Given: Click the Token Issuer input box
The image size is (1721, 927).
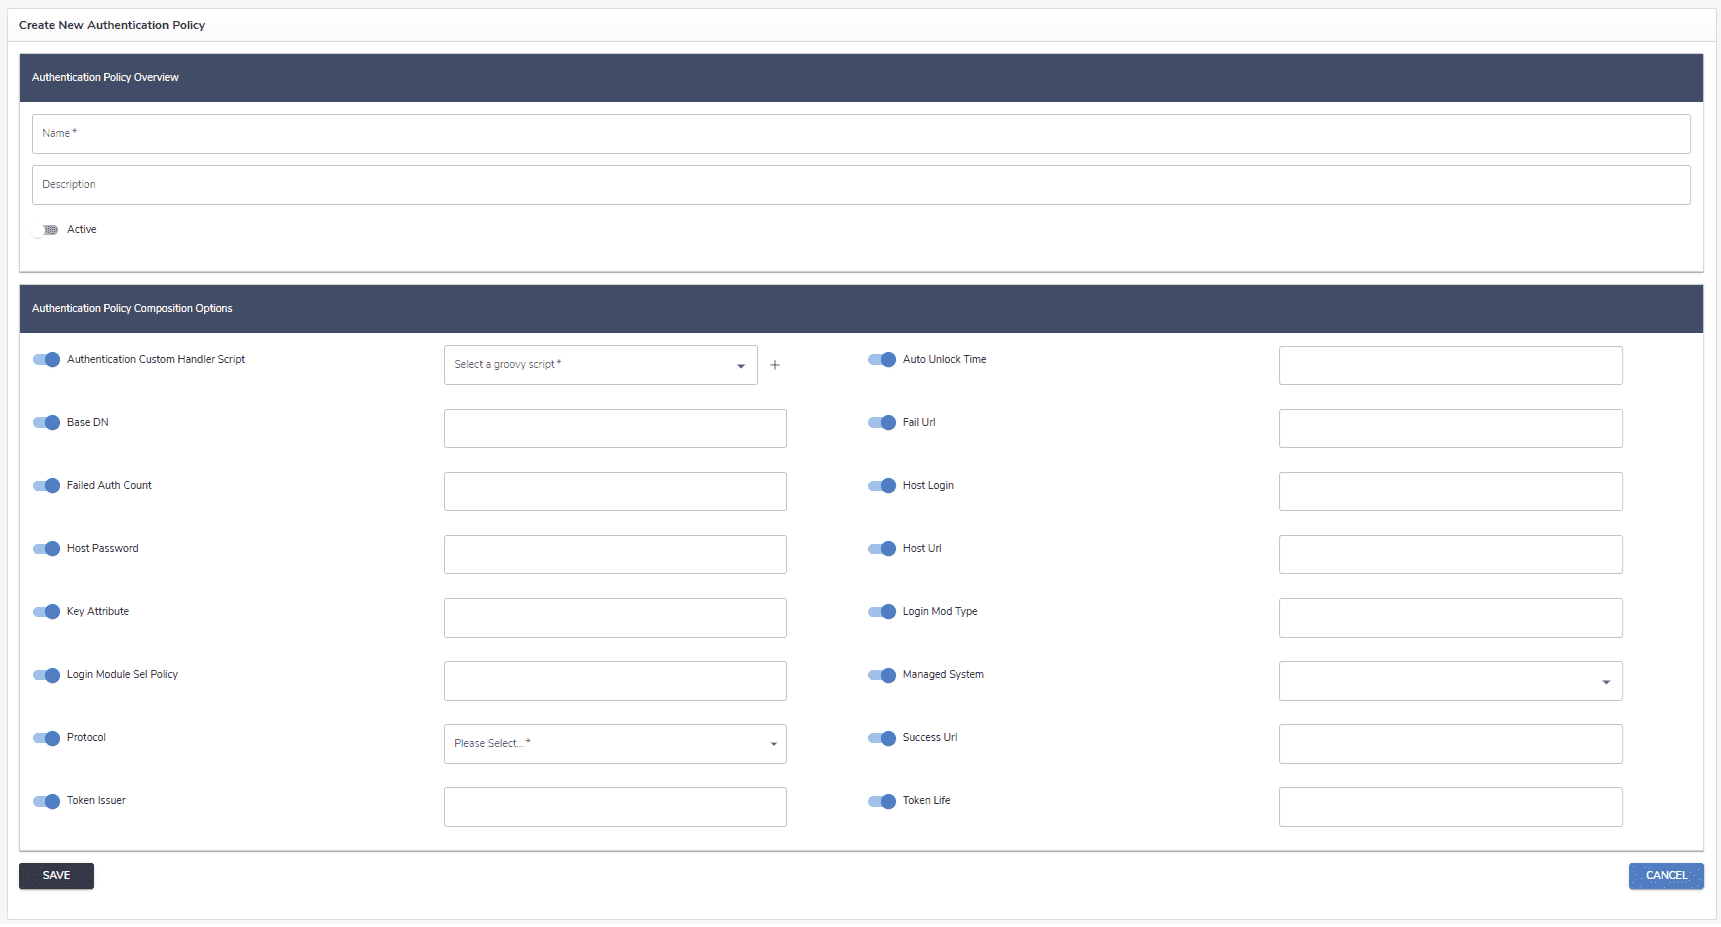Looking at the screenshot, I should (615, 807).
